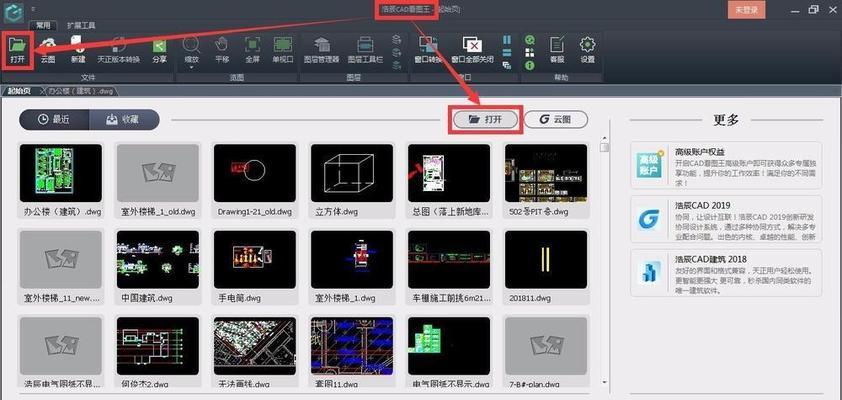Open 设置 settings gear
Screen dimensions: 842x400
tap(587, 49)
